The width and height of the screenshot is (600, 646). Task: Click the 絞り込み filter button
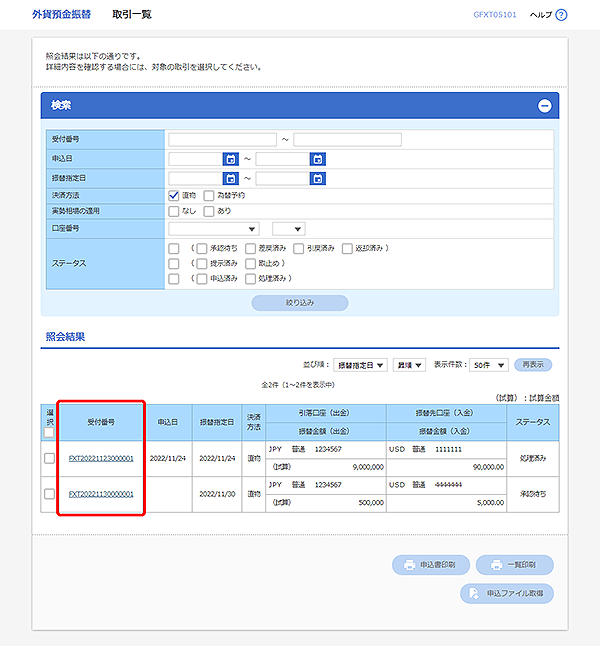point(300,303)
